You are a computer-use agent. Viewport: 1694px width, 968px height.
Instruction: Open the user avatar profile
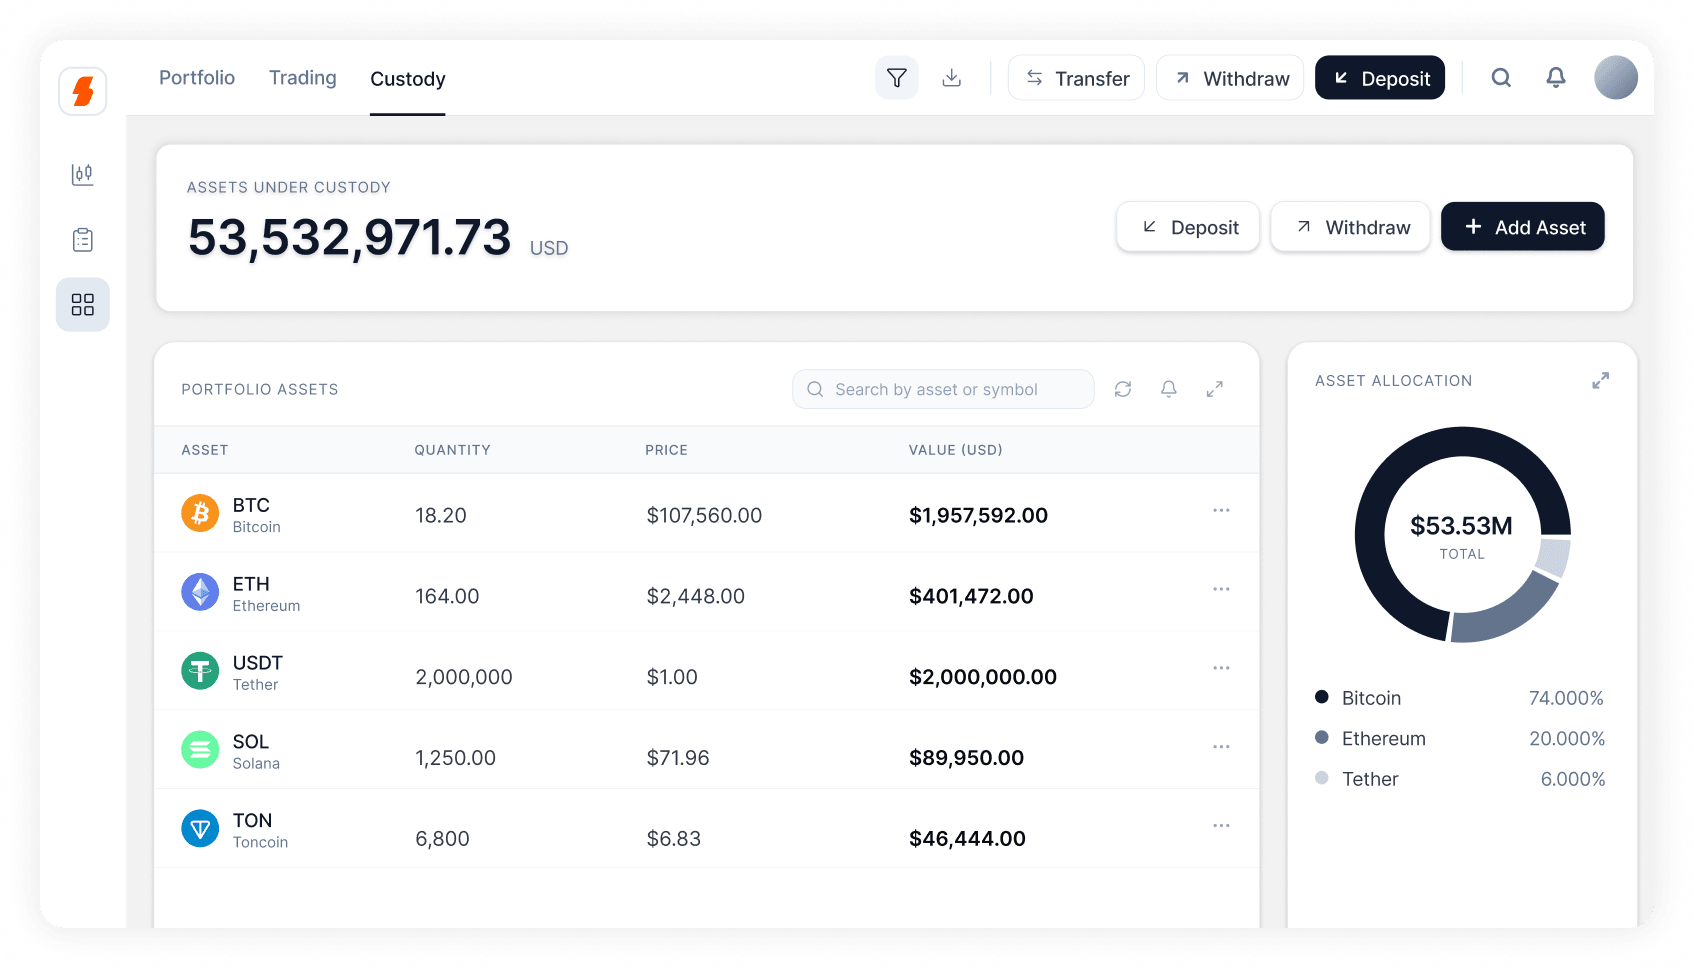tap(1616, 78)
